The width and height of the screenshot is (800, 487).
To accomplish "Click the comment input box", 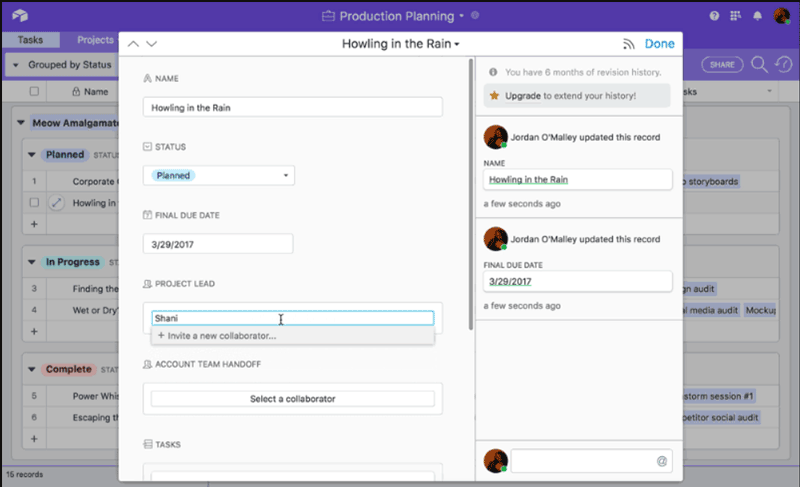I will pos(591,461).
